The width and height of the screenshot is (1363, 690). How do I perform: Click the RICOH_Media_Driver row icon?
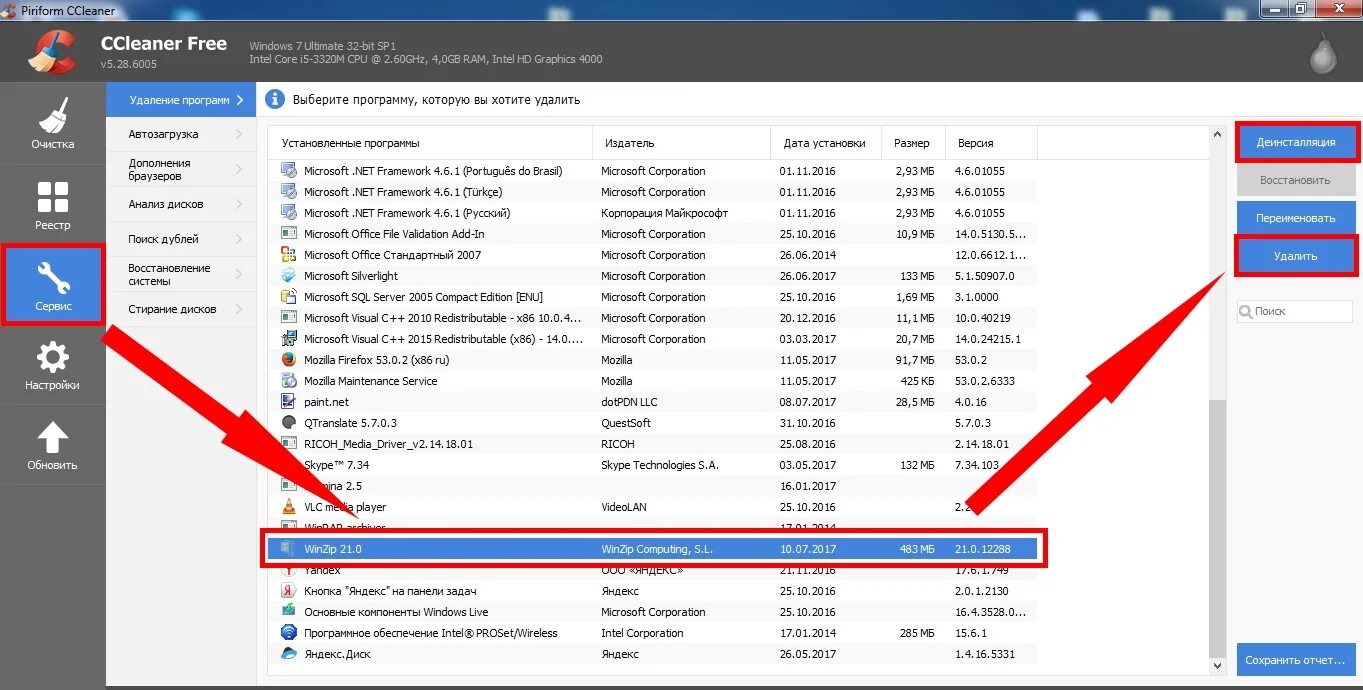[x=289, y=444]
